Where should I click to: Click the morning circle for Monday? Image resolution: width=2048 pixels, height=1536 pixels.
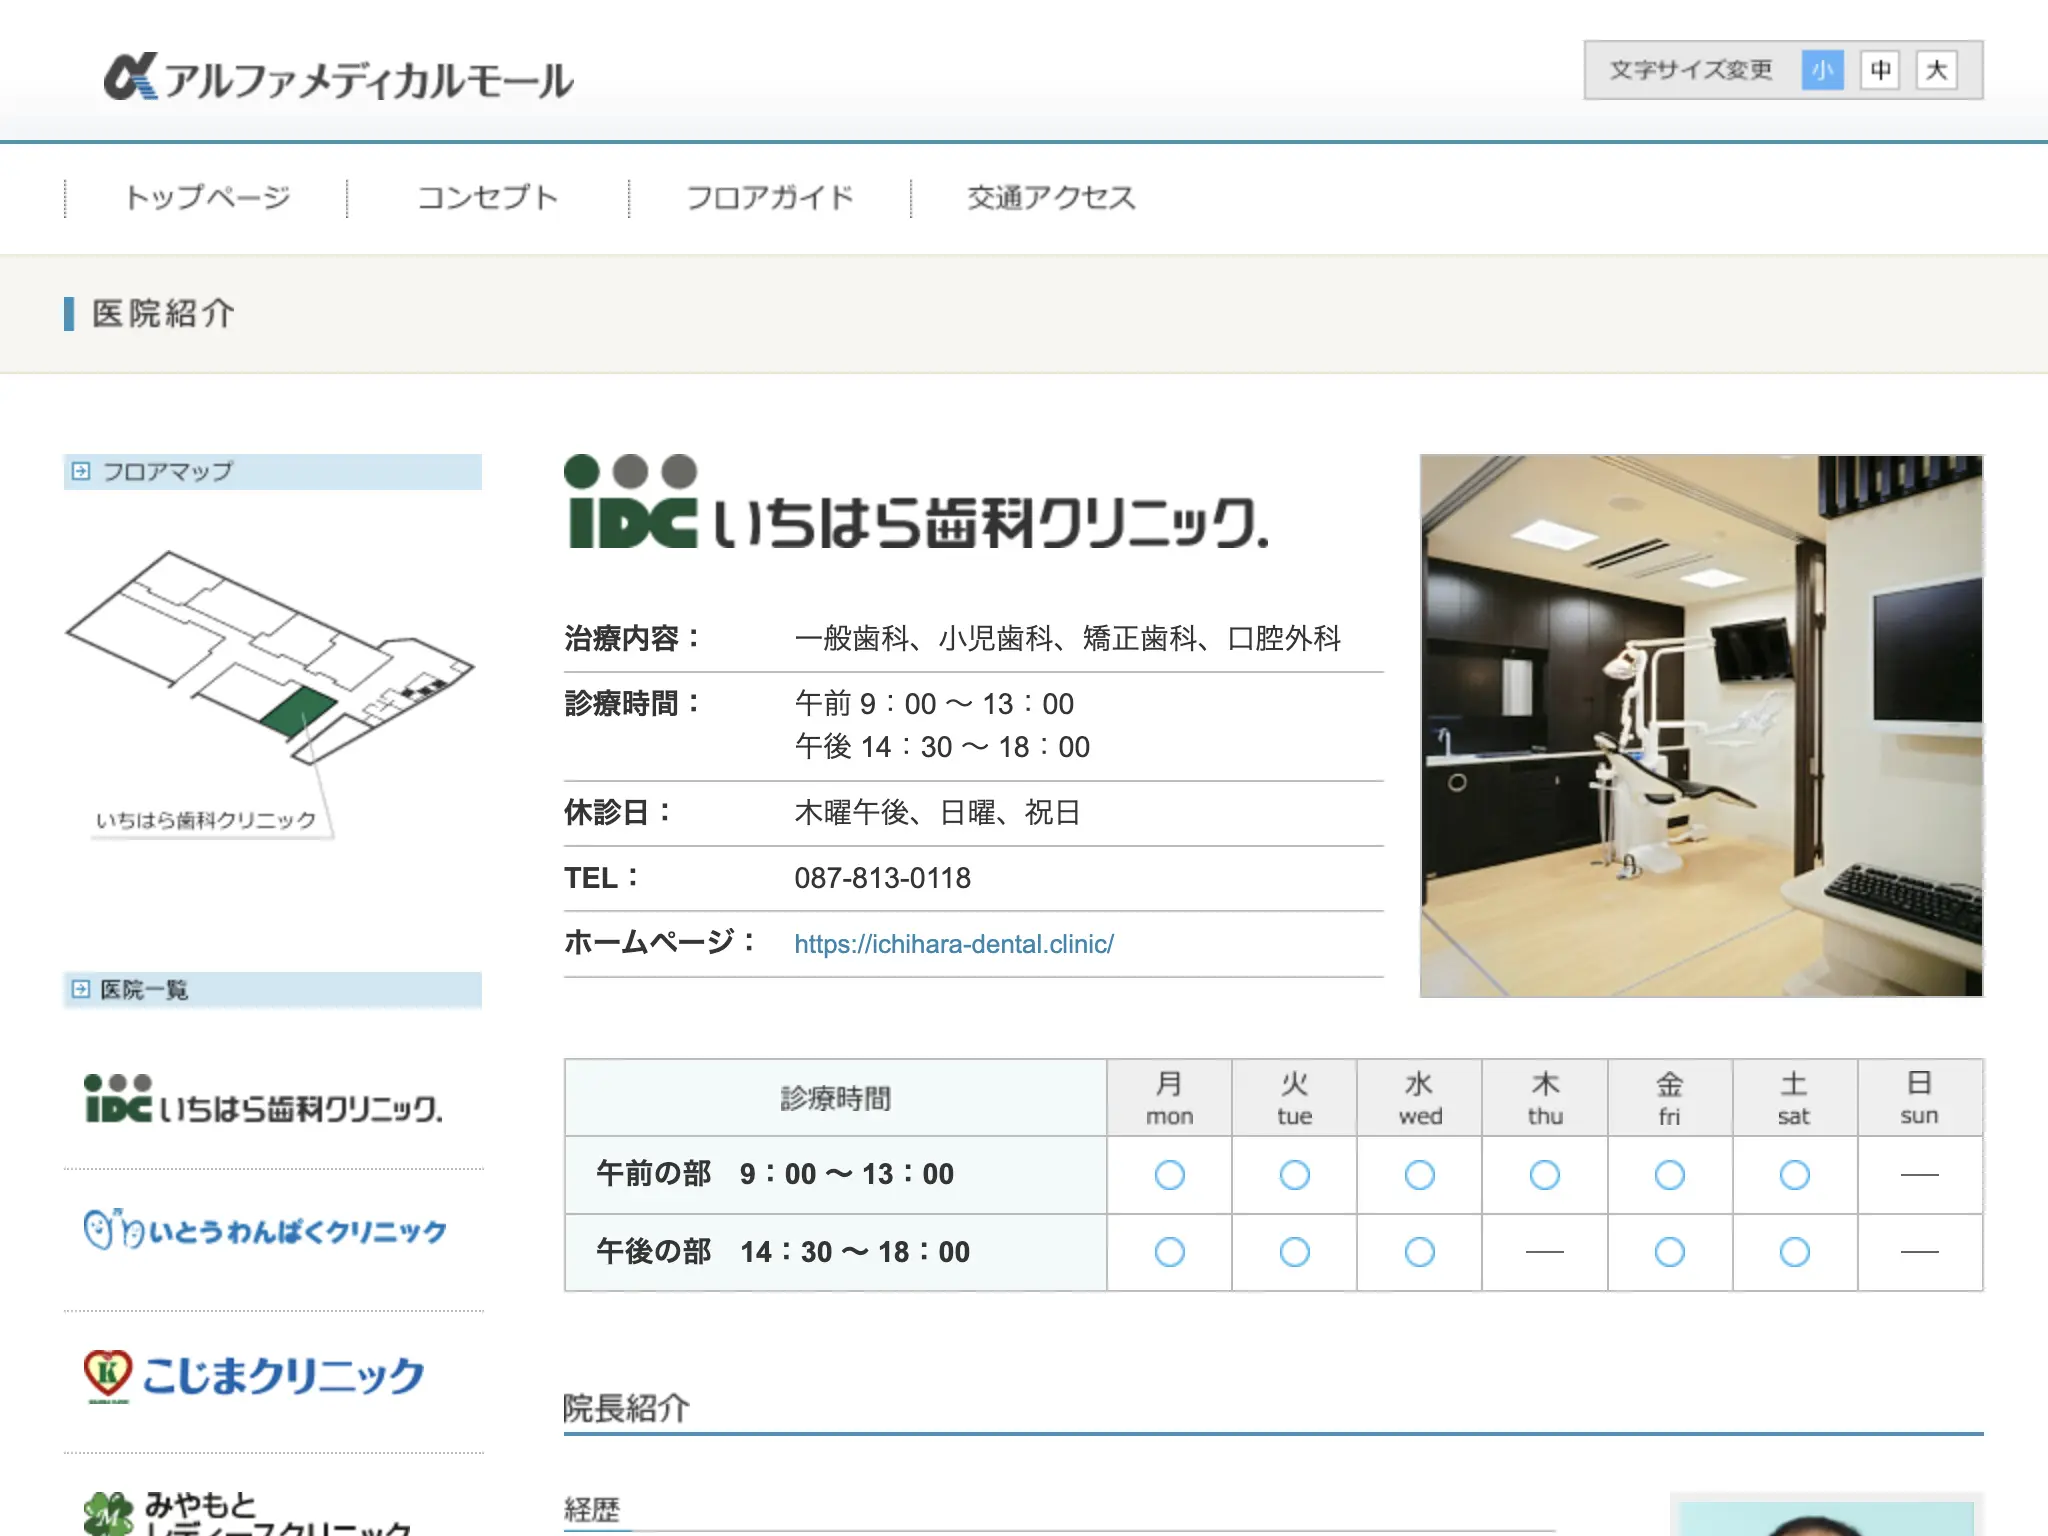[1169, 1175]
